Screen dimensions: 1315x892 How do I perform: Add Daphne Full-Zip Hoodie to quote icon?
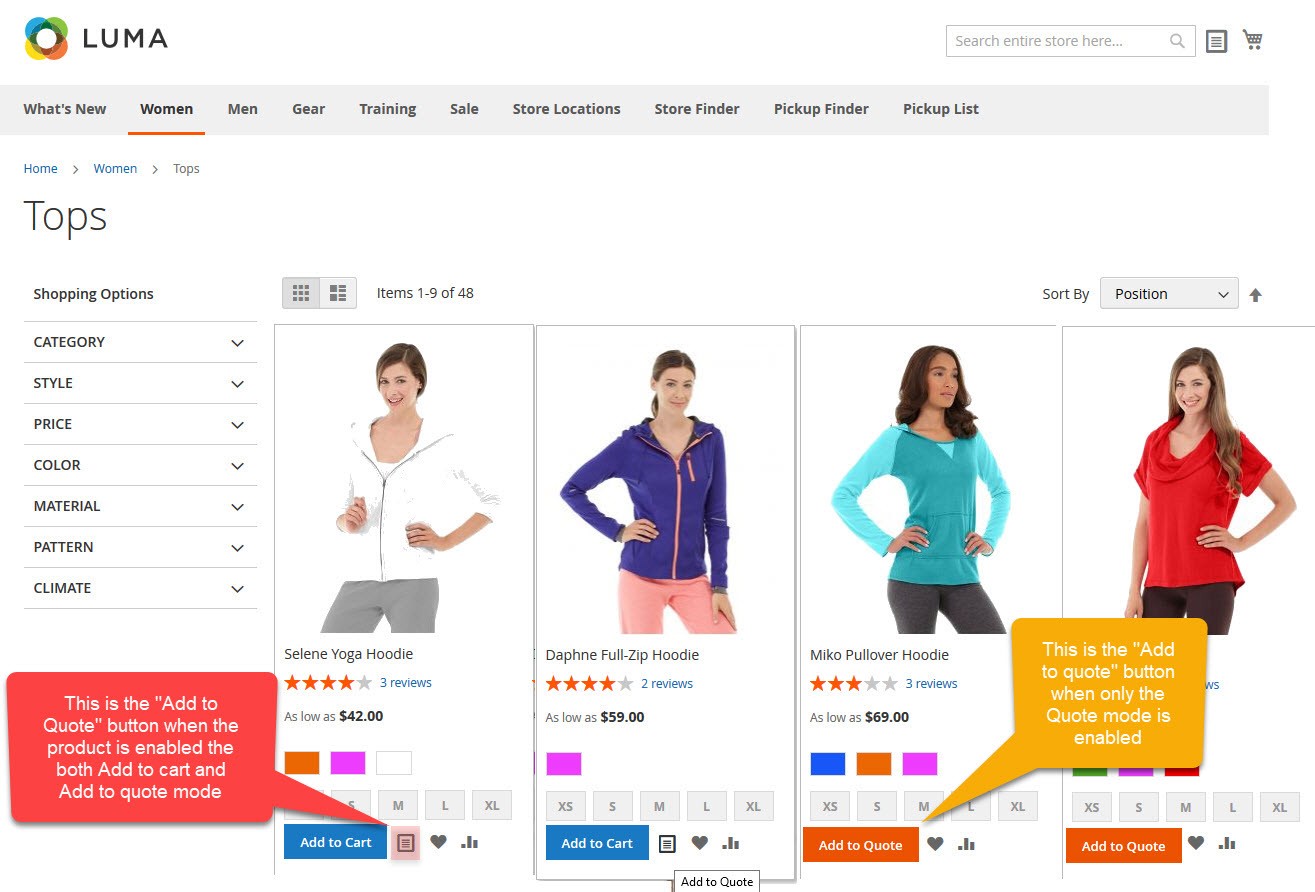[x=667, y=844]
